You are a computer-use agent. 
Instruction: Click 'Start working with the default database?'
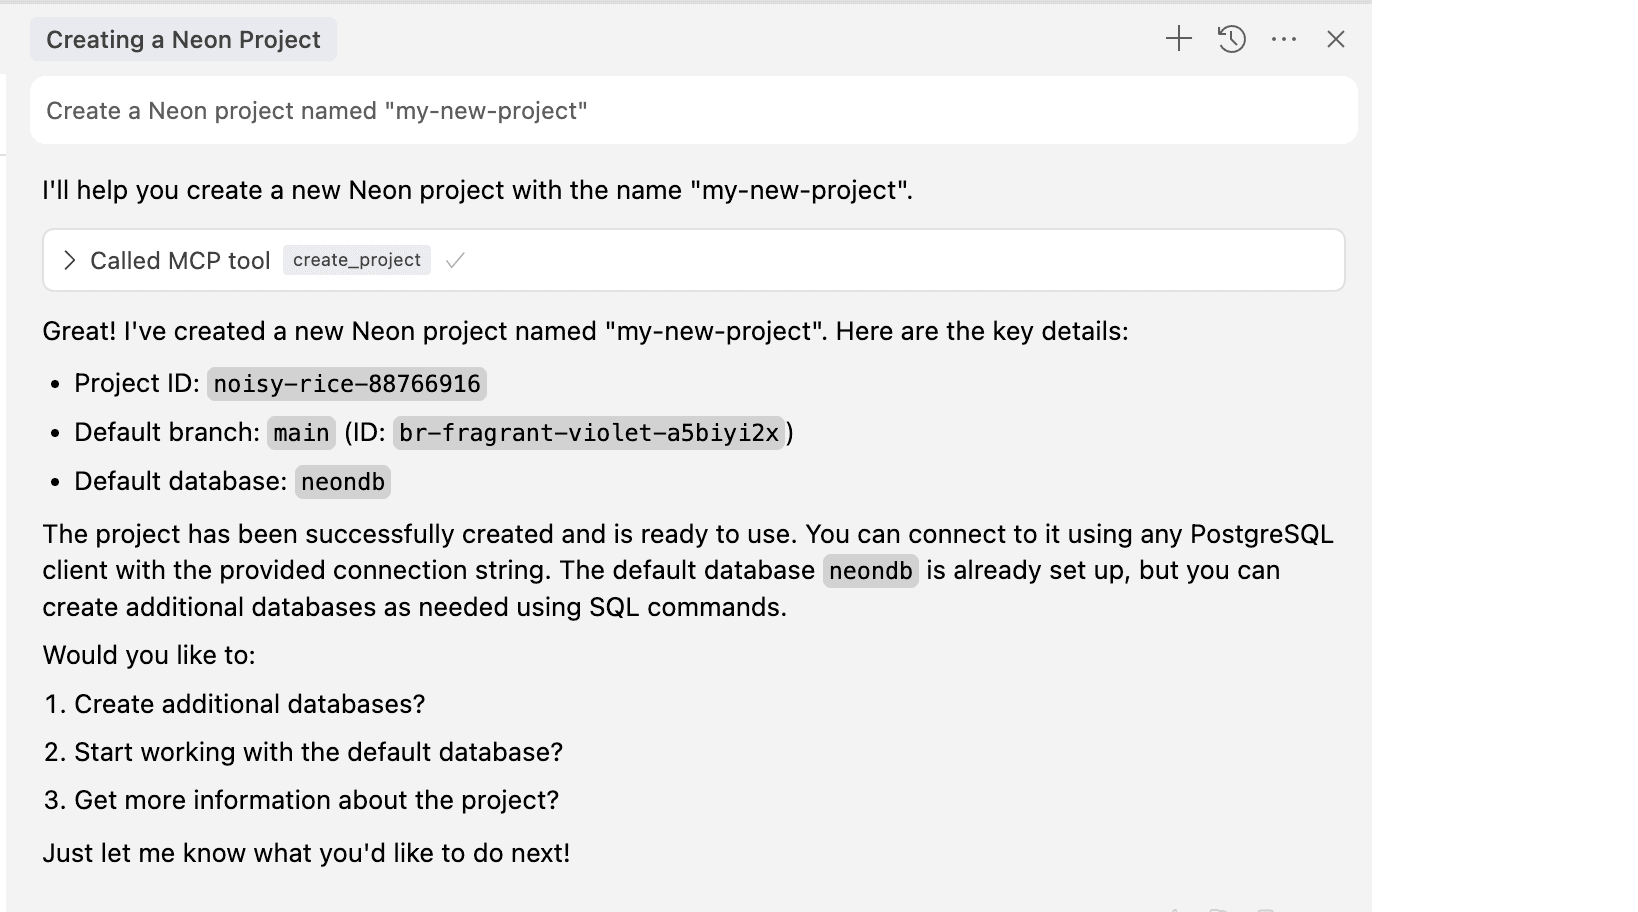point(318,752)
